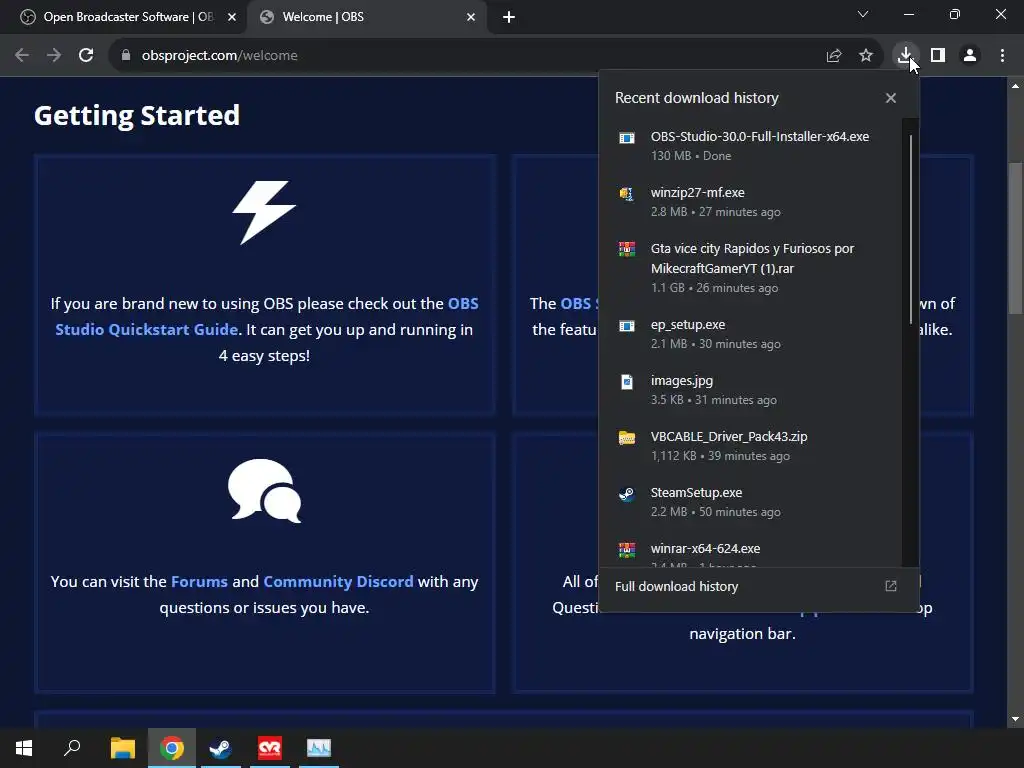
Task: Click the chat bubbles icon
Action: click(x=264, y=490)
